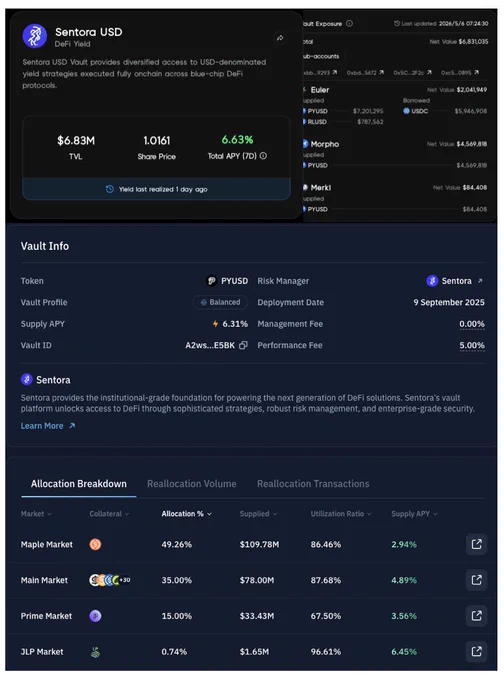
Task: Click the Management Fee 0.00% value
Action: click(472, 324)
